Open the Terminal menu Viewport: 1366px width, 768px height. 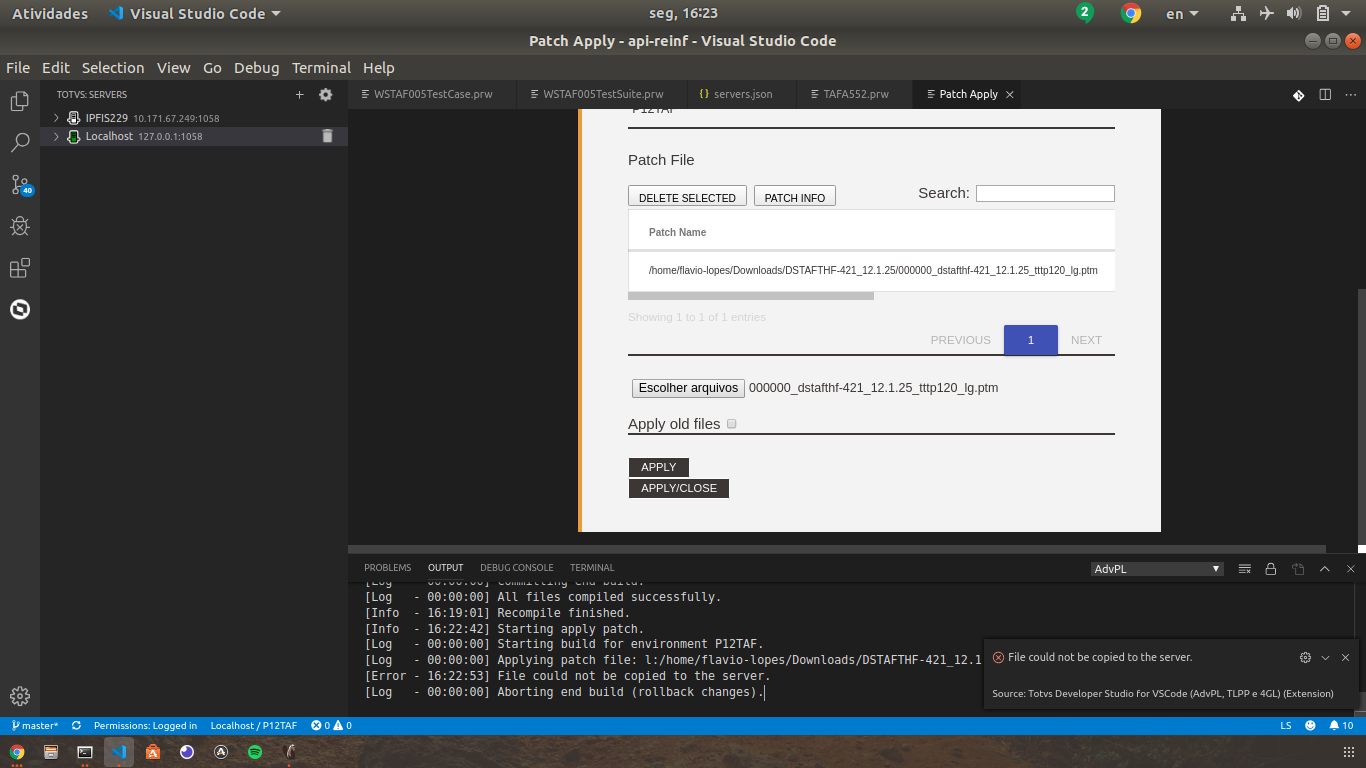pos(321,68)
